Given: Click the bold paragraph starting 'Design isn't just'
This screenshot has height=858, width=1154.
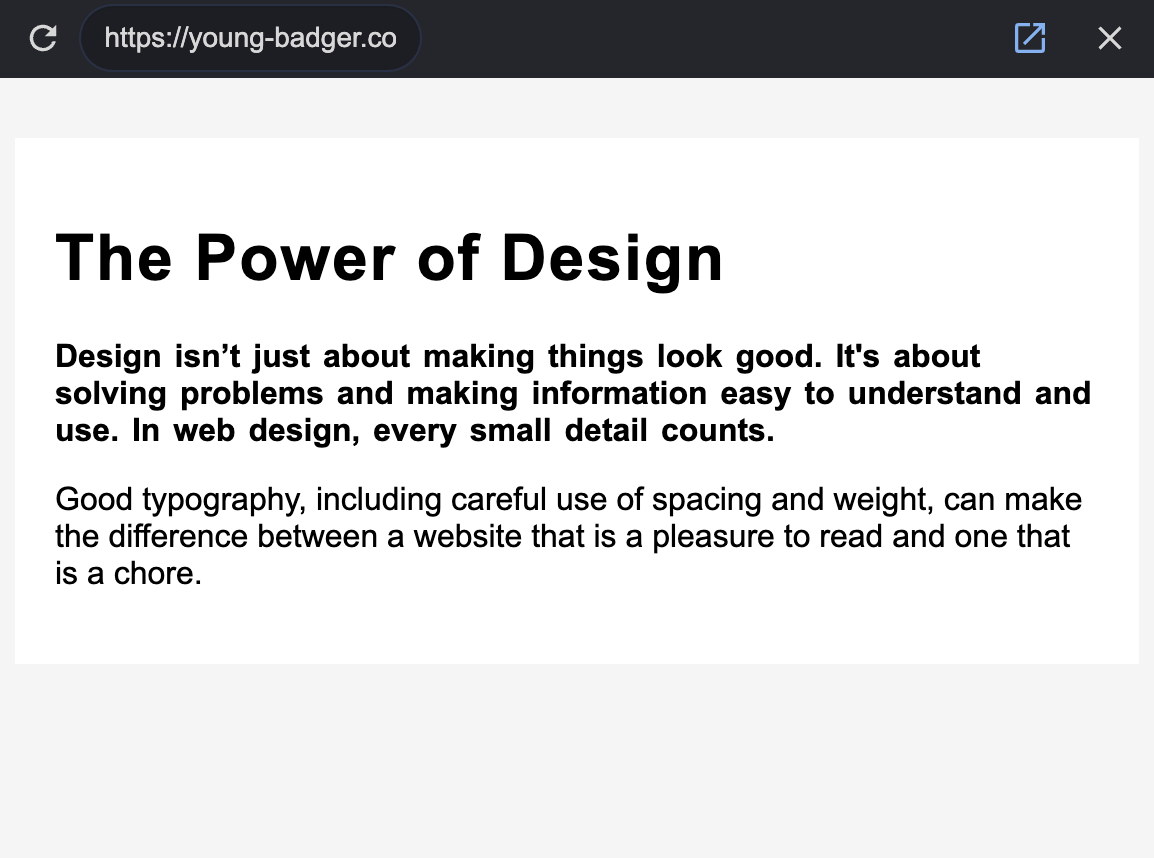Looking at the screenshot, I should coord(573,393).
